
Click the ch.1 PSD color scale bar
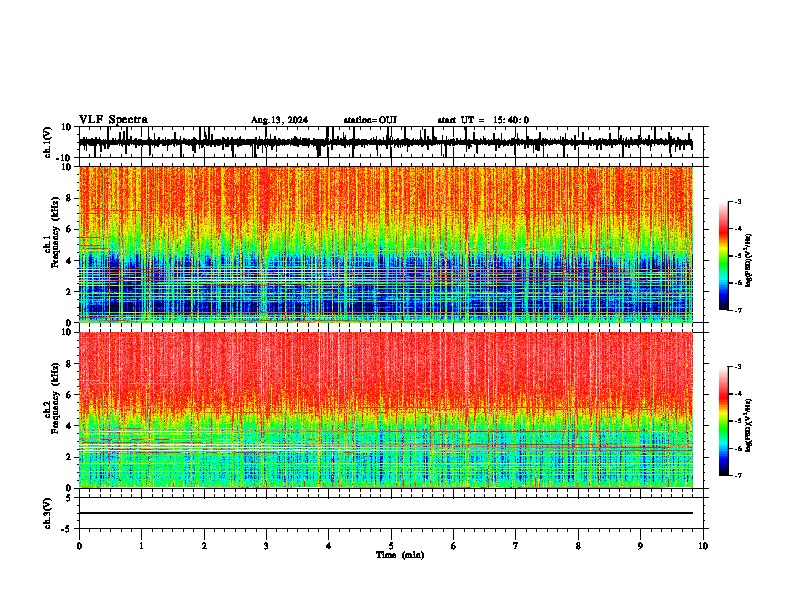(x=723, y=256)
